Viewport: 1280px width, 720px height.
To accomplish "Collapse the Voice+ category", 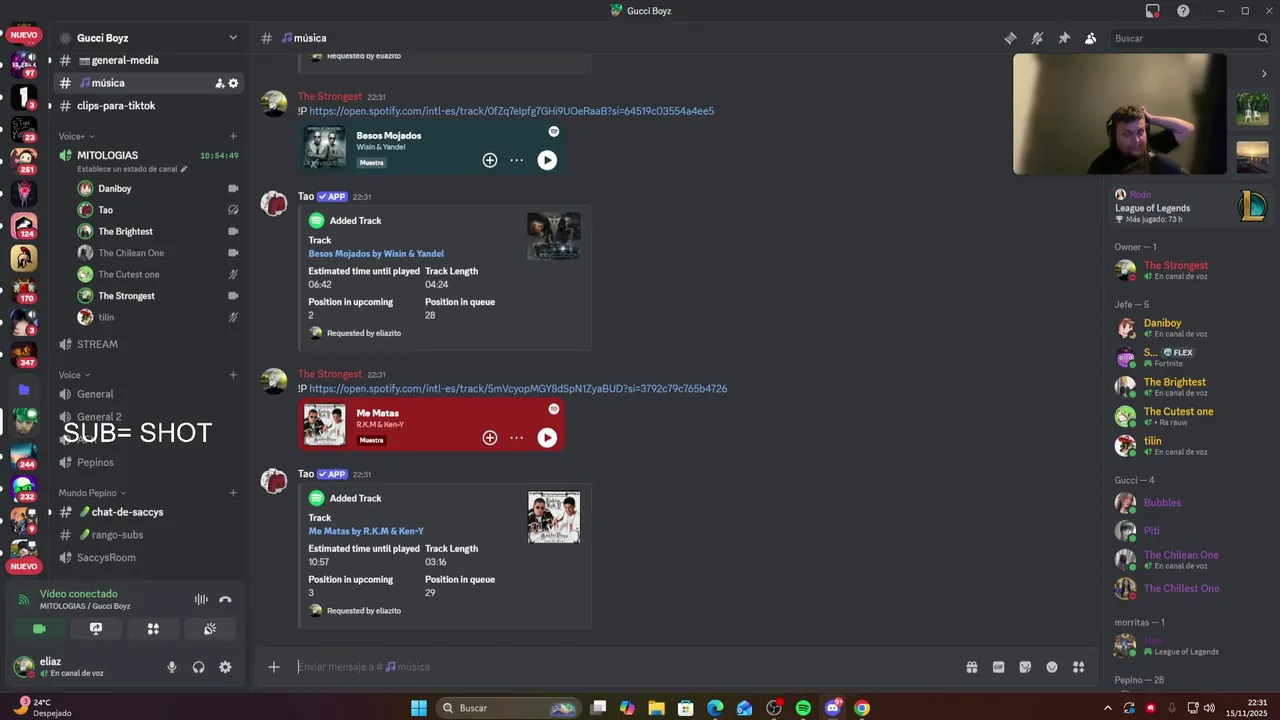I will point(76,136).
